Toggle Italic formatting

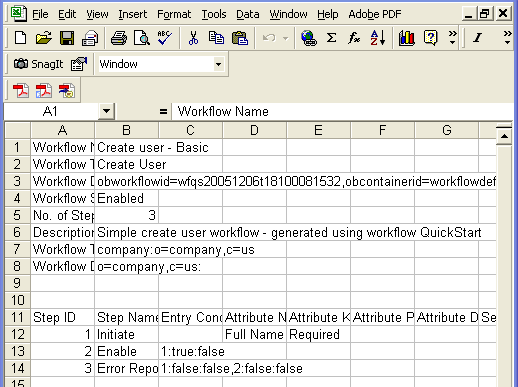coord(478,38)
